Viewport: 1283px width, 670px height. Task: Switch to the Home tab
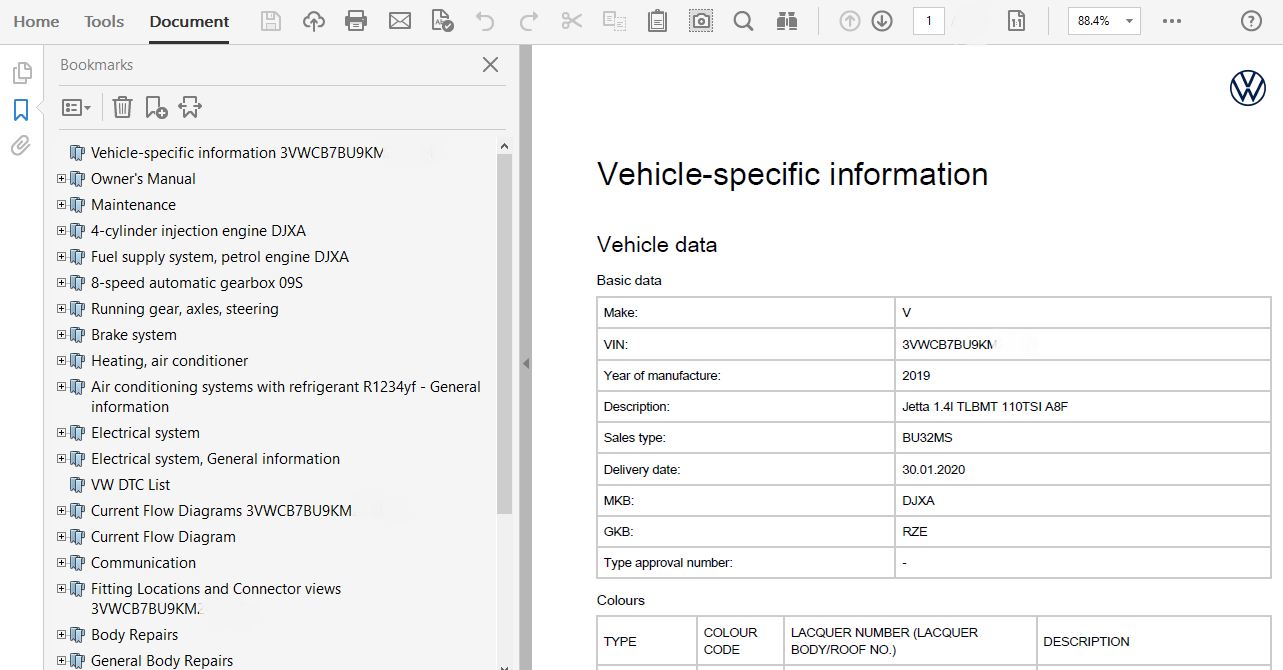point(36,21)
